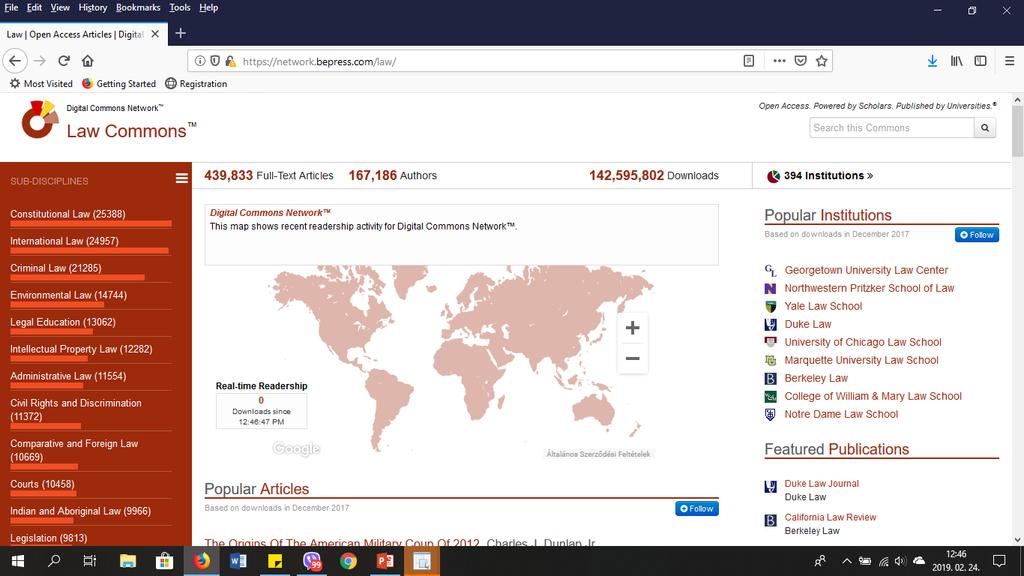This screenshot has width=1024, height=576.
Task: Click the search magnifier button
Action: click(x=985, y=128)
